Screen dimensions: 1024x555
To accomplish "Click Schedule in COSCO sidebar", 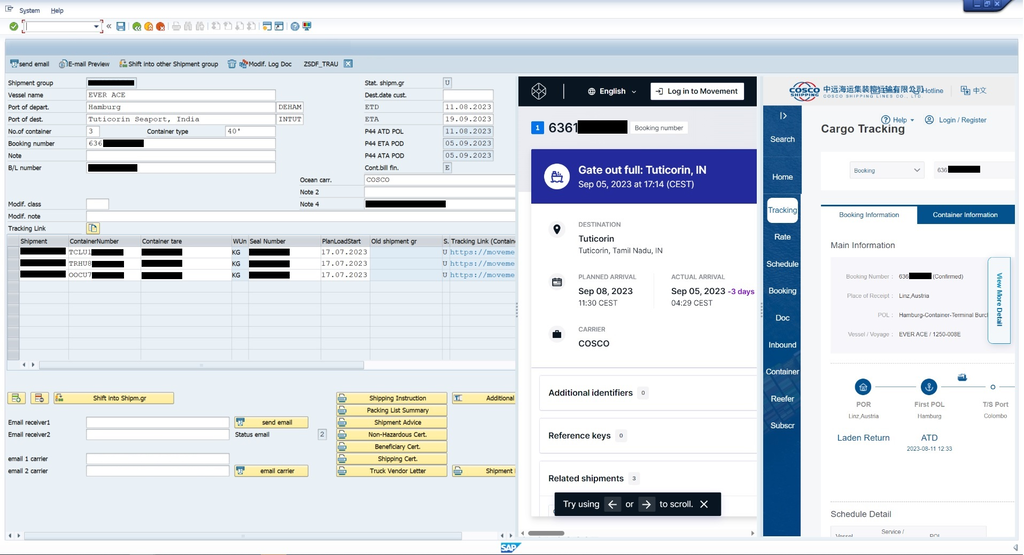I will [x=782, y=264].
